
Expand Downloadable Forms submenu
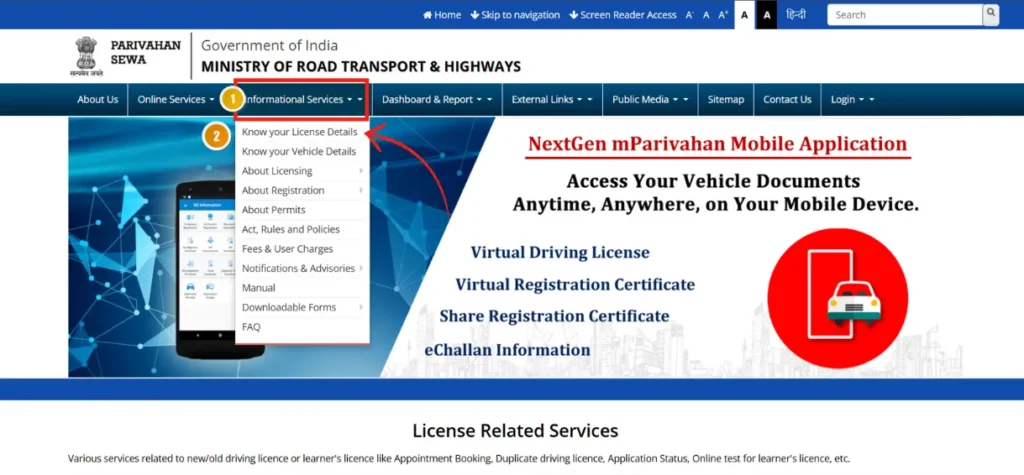pos(301,308)
